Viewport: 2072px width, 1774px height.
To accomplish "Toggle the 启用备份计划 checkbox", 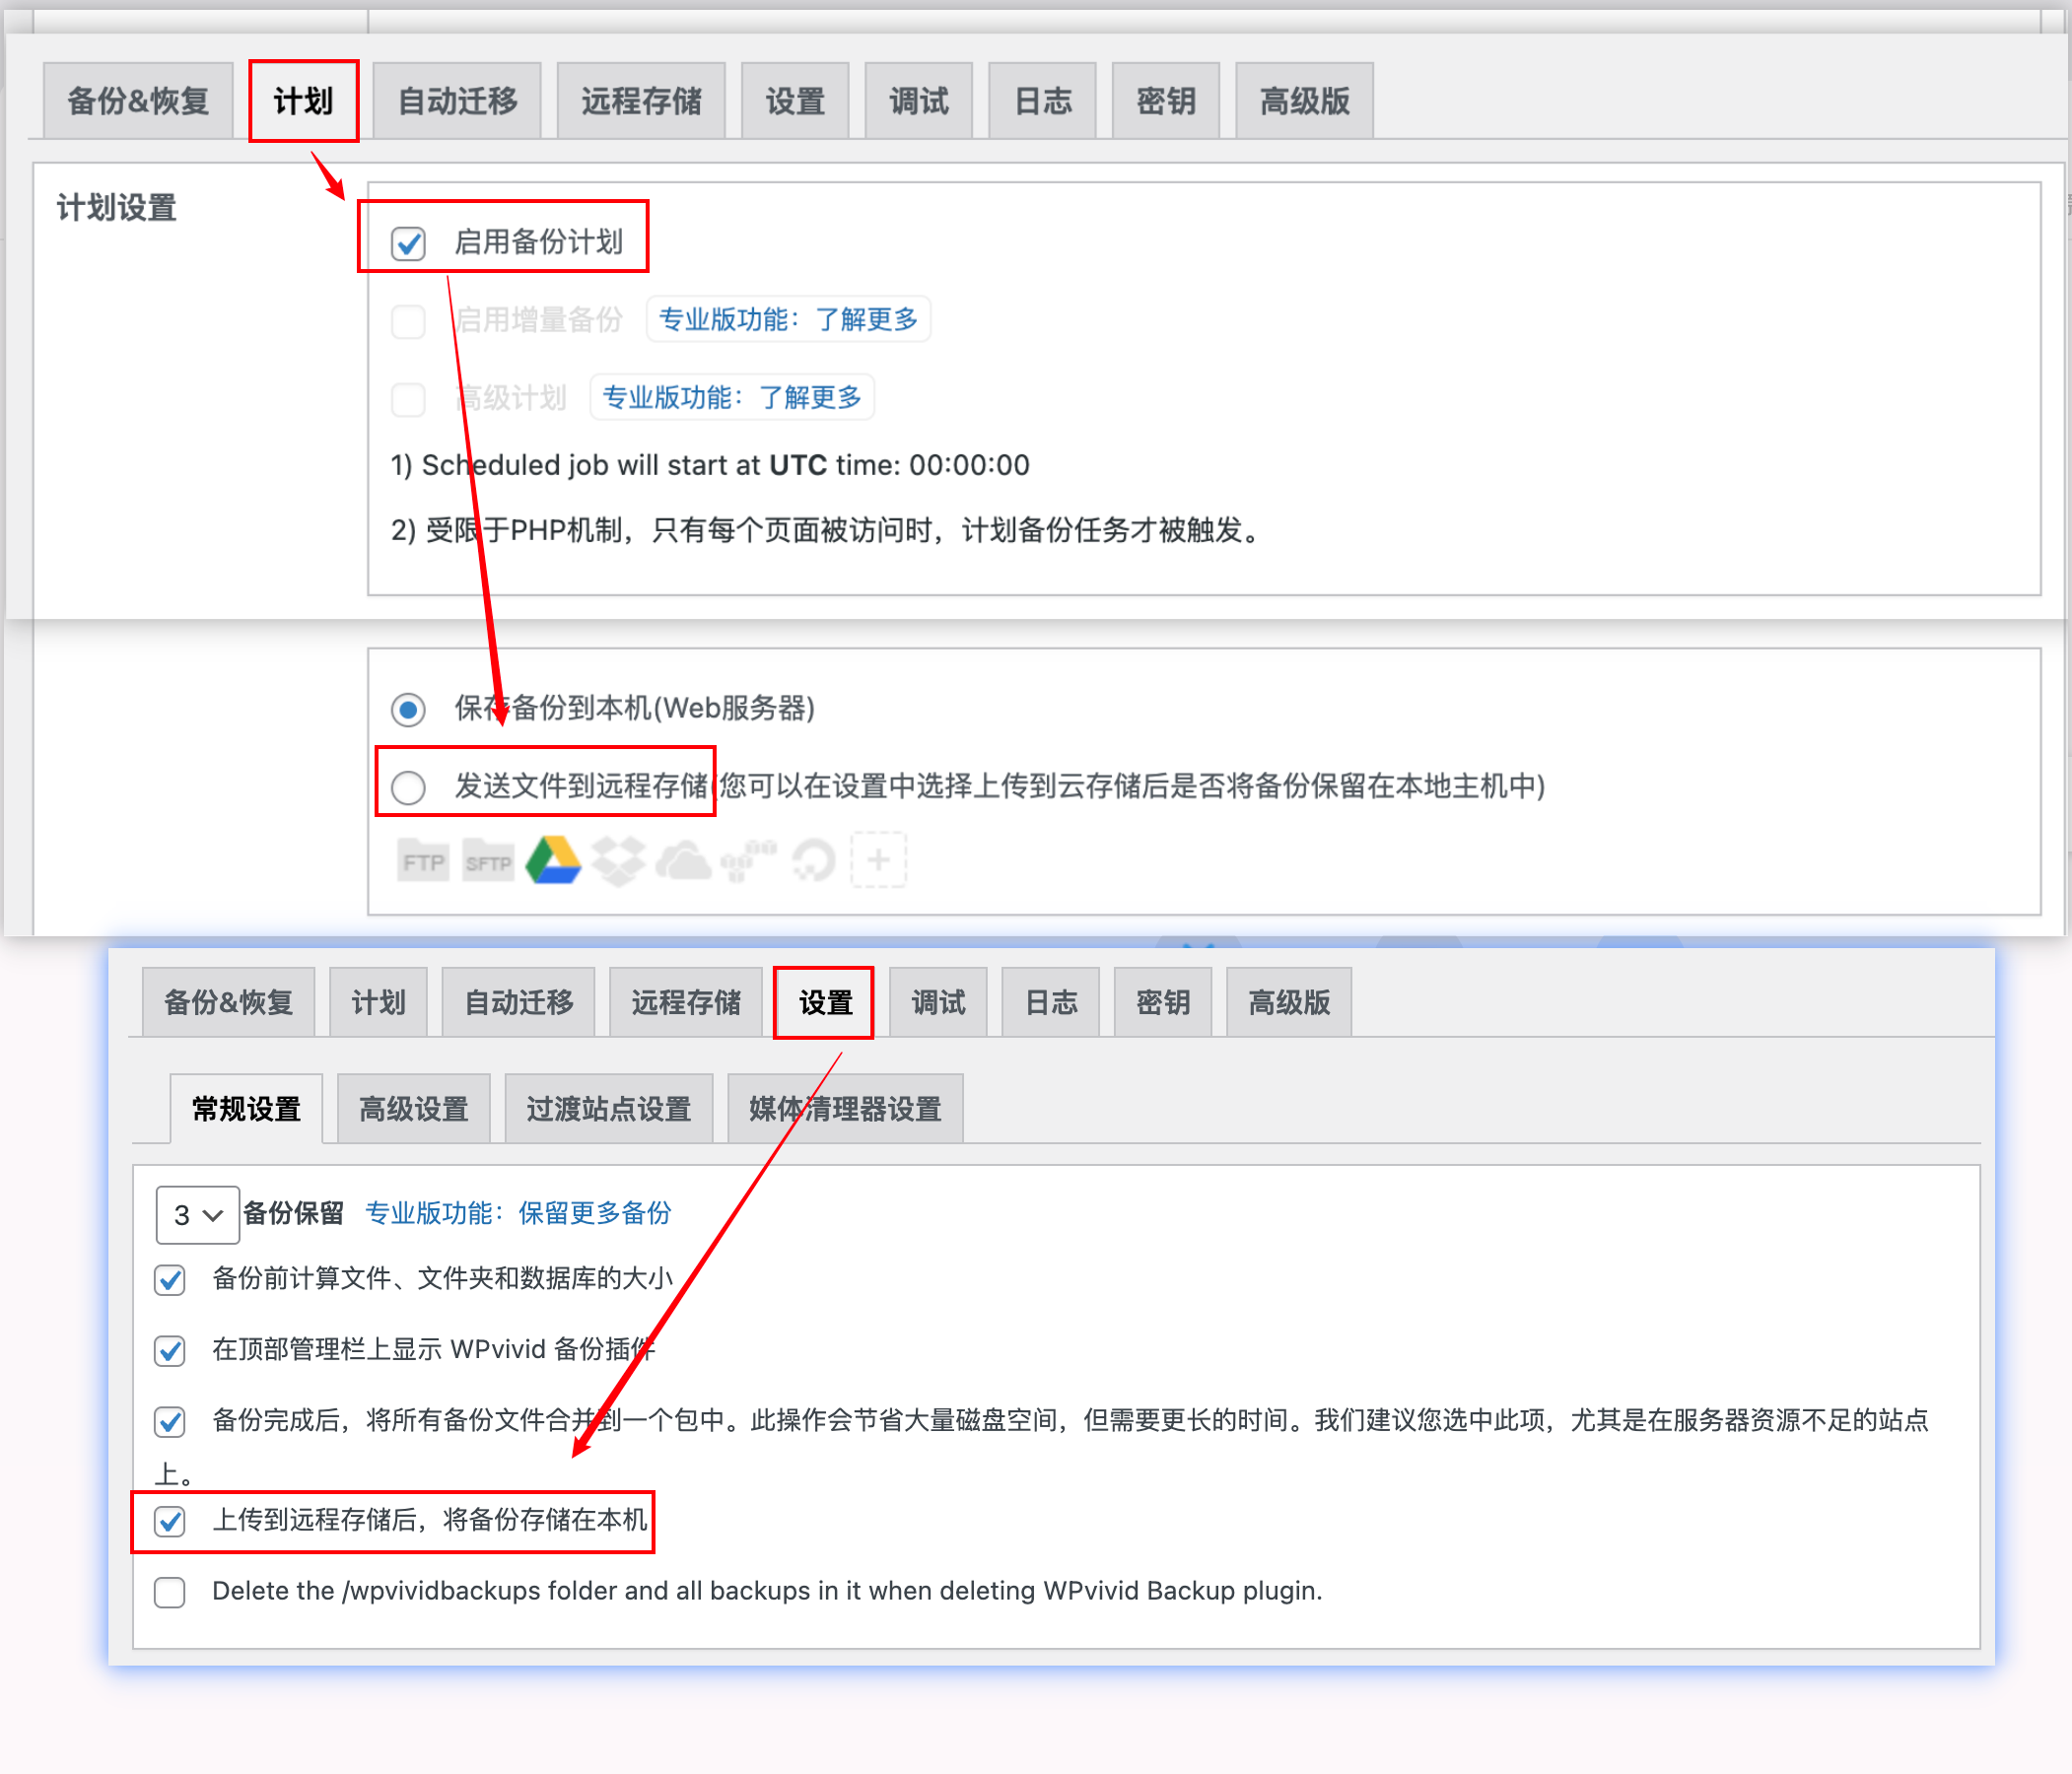I will click(408, 243).
